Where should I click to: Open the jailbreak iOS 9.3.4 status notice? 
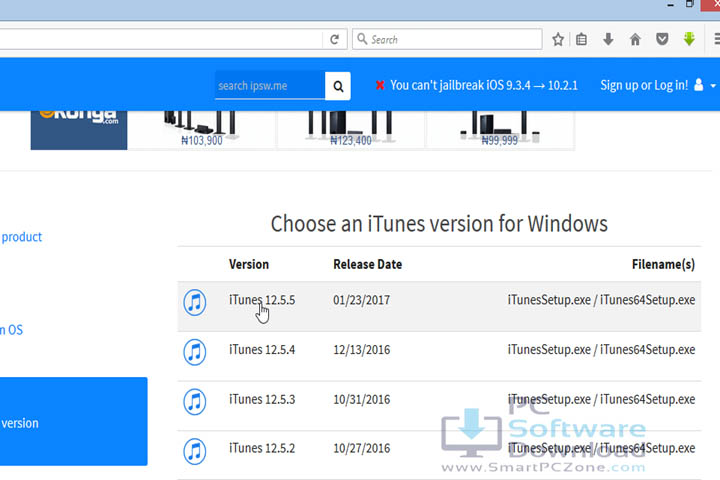(484, 85)
